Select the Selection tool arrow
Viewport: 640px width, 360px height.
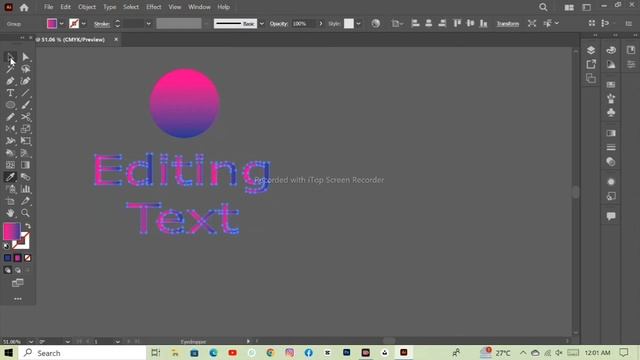click(x=10, y=57)
